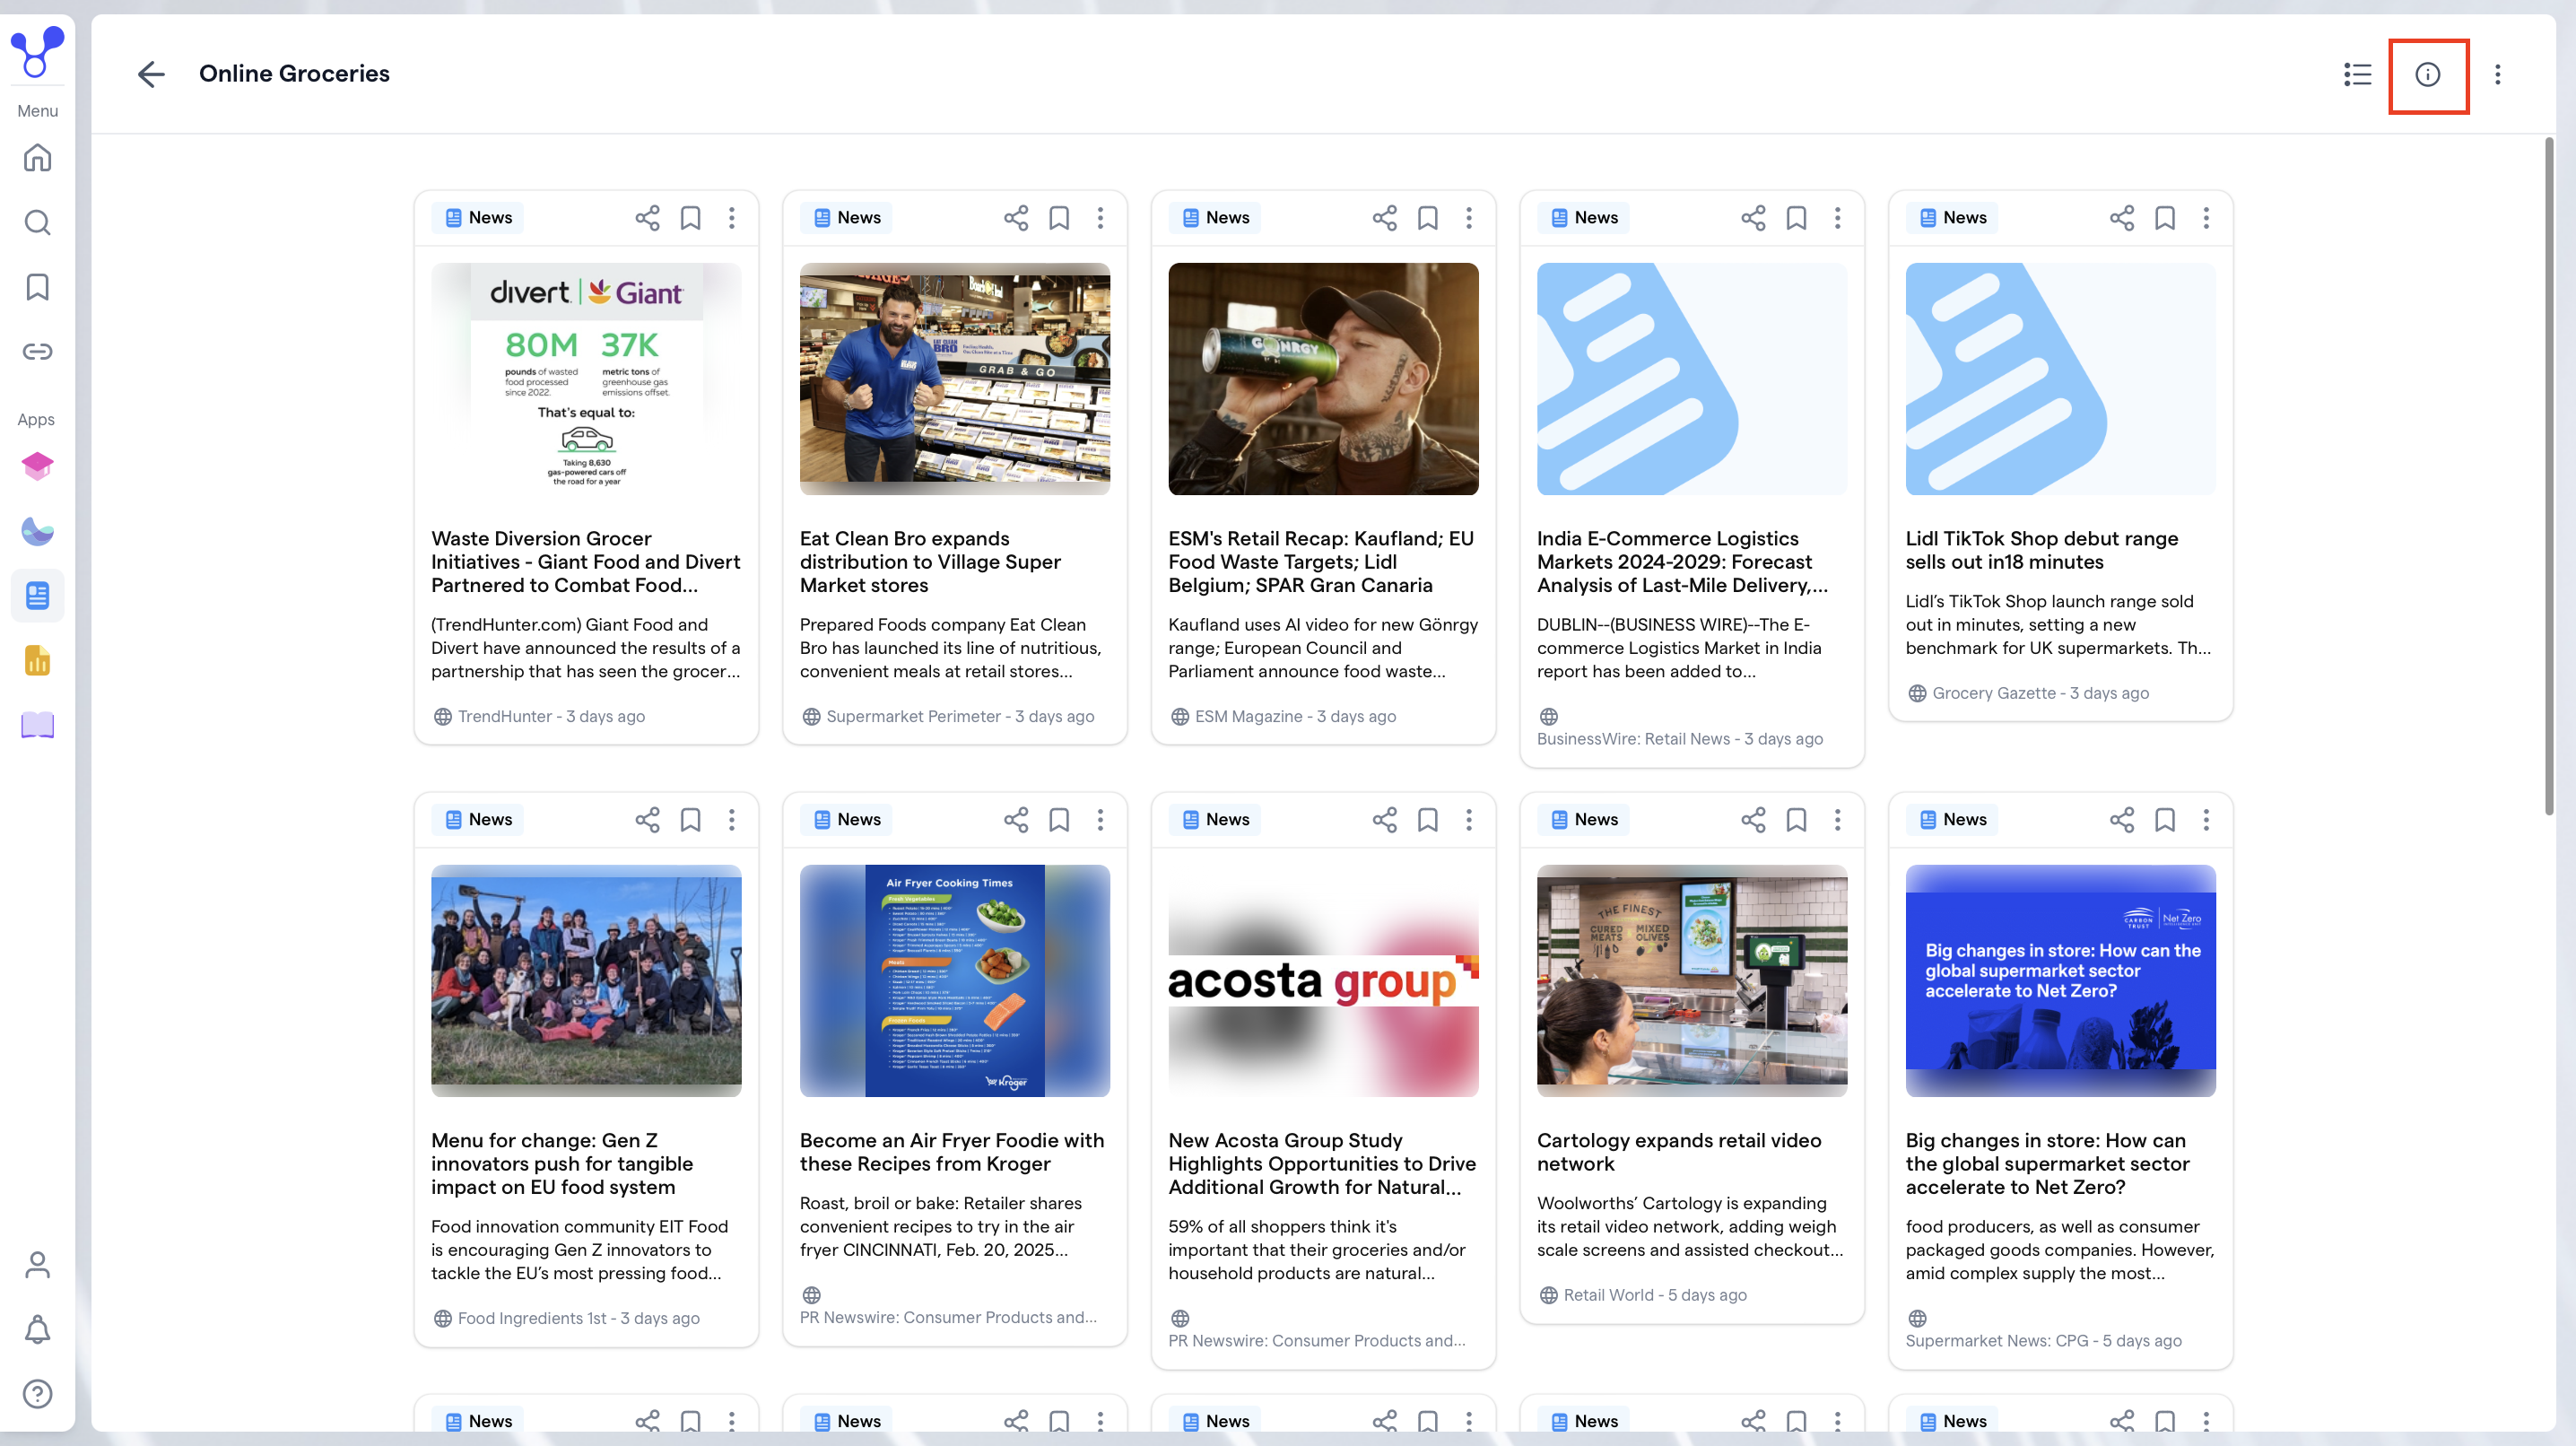Open the Waste Diversion Grocer Initiatives headline
The image size is (2576, 1446).
click(586, 562)
